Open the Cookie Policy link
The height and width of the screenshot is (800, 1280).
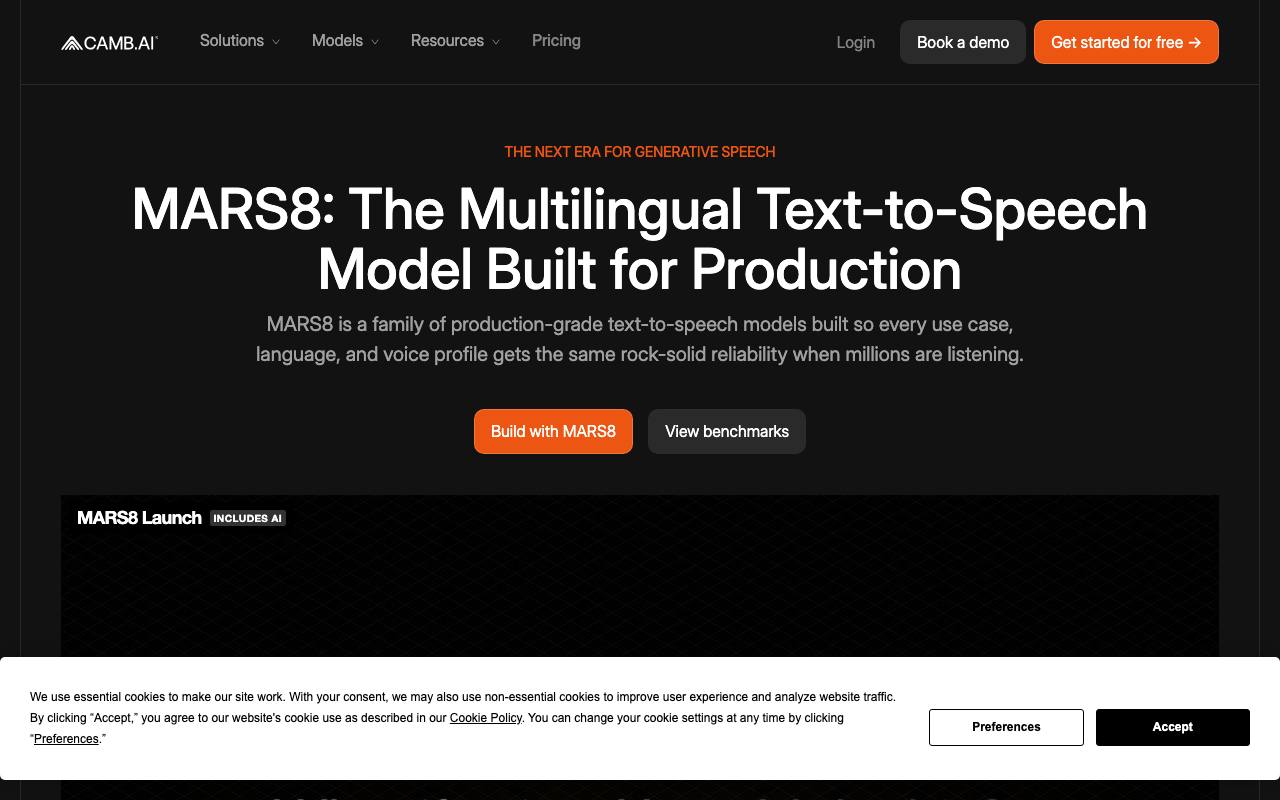[x=486, y=718]
